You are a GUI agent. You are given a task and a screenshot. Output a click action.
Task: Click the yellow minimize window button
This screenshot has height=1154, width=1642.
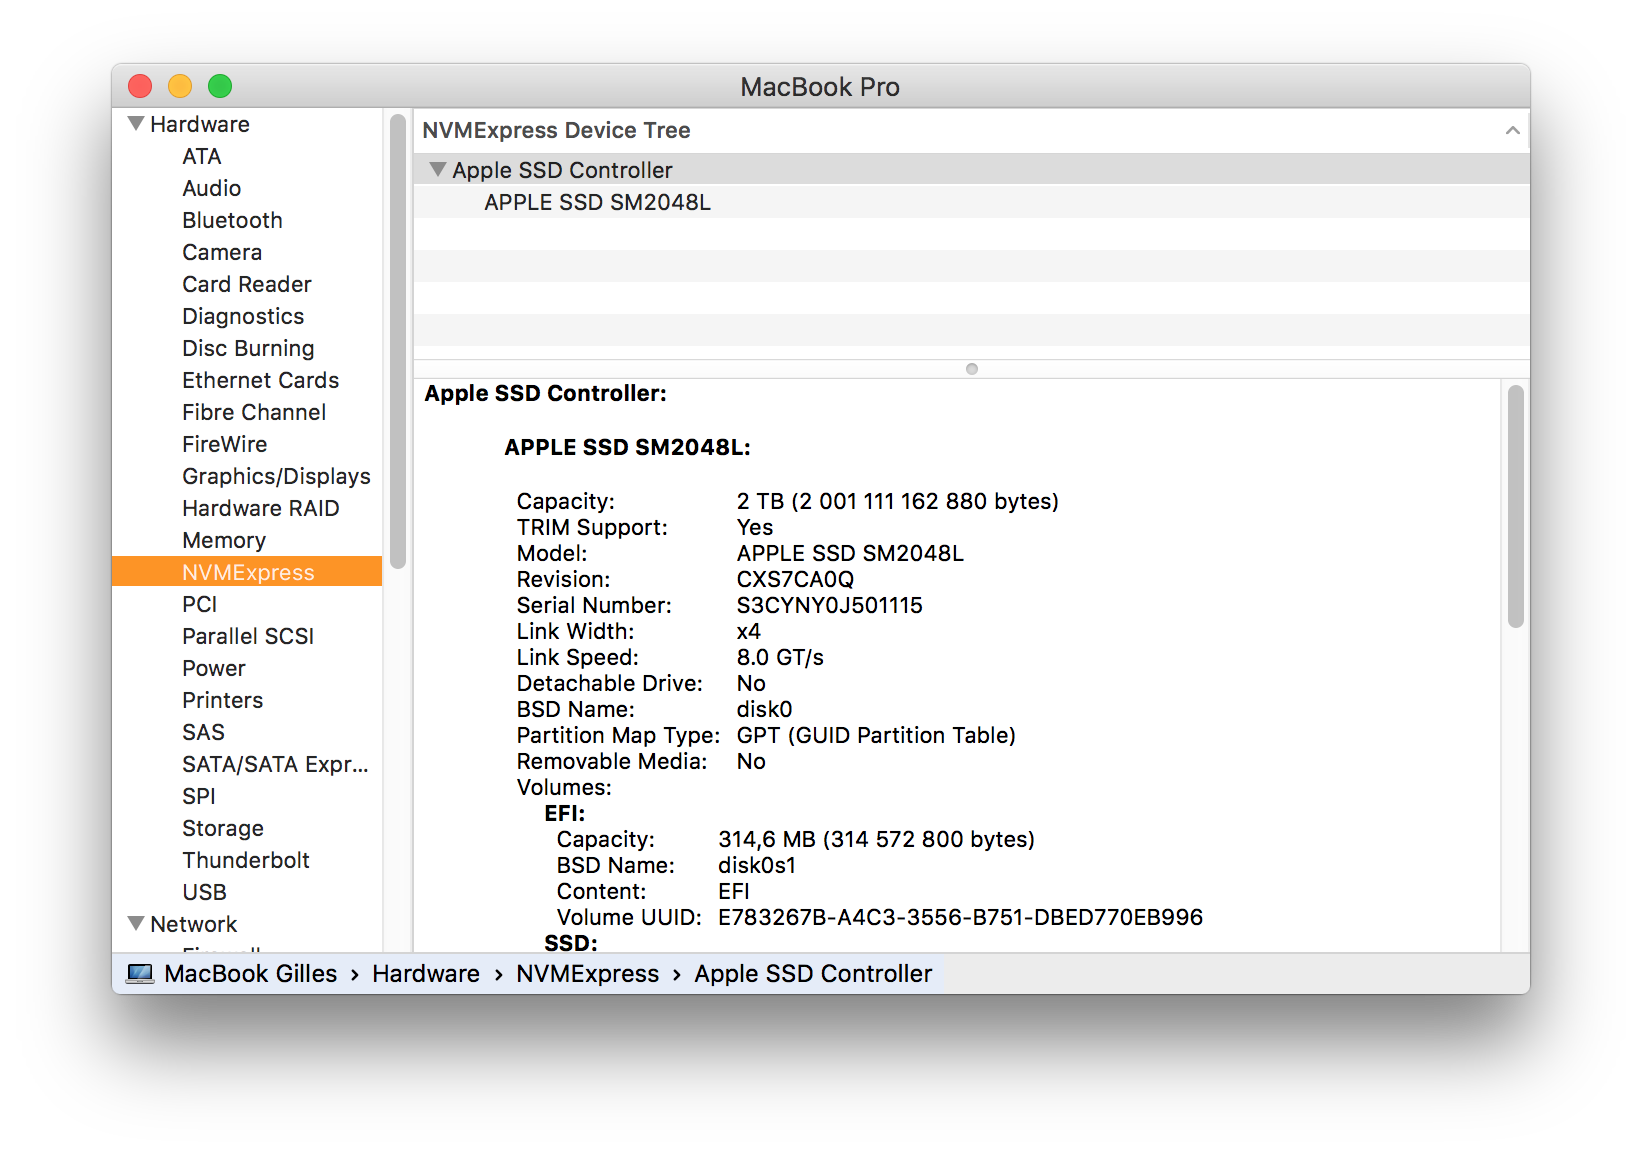[180, 86]
